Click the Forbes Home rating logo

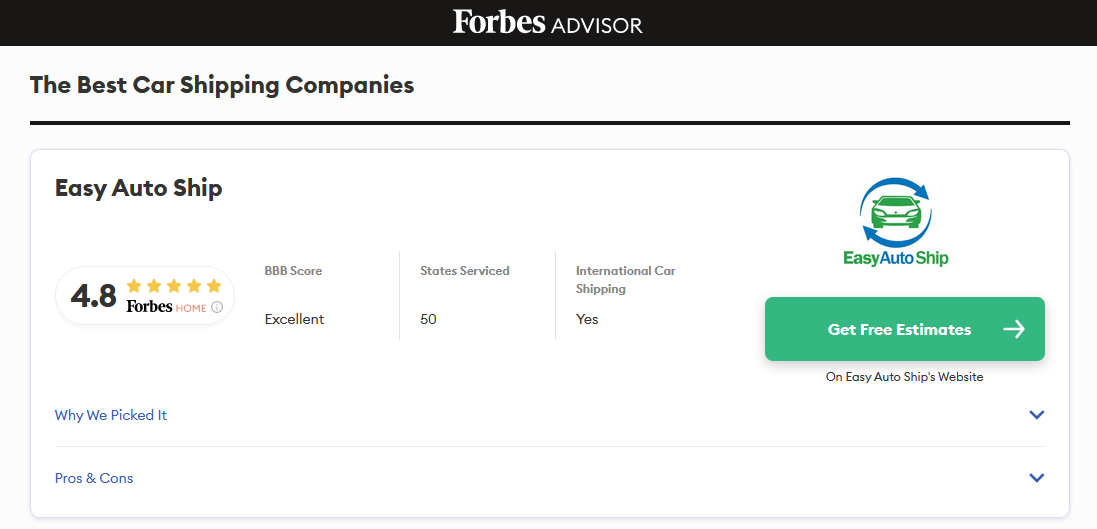[166, 307]
